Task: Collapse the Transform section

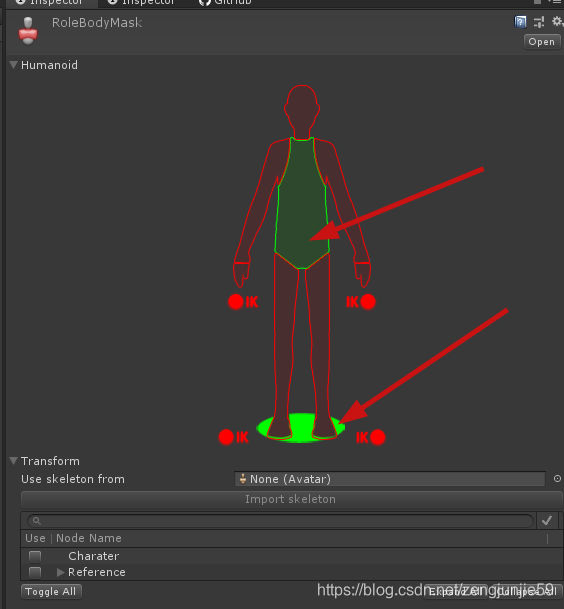Action: pos(14,461)
